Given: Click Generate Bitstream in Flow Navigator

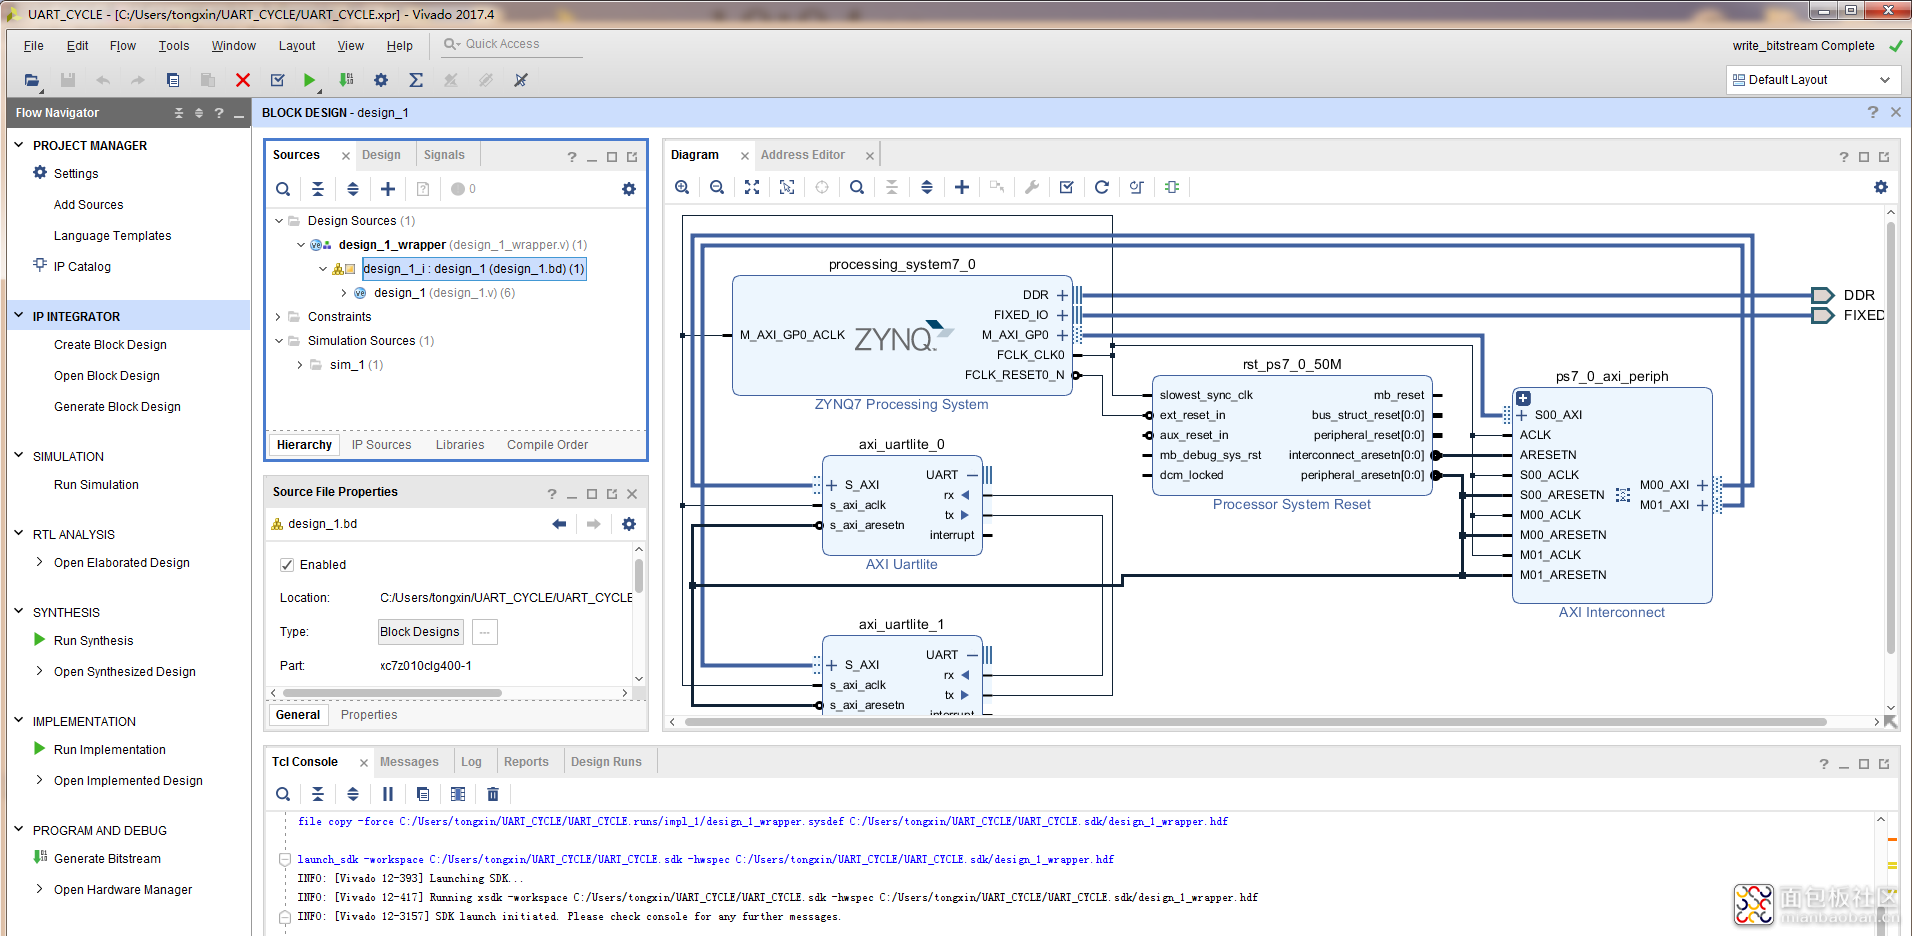Looking at the screenshot, I should click(107, 859).
